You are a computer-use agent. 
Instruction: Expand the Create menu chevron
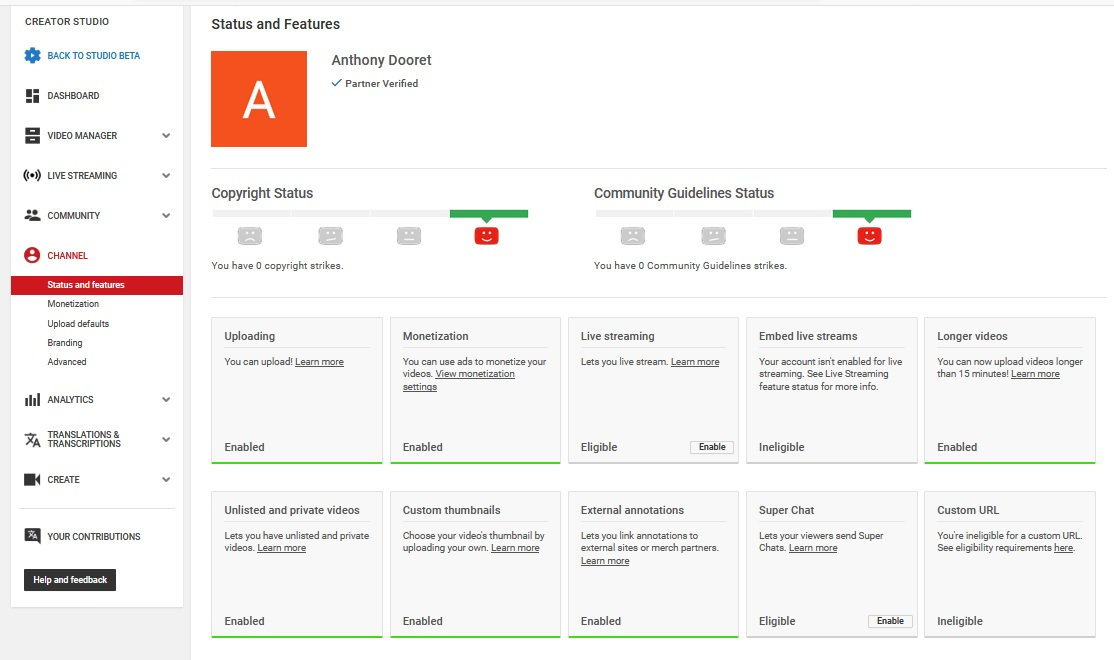[x=166, y=480]
